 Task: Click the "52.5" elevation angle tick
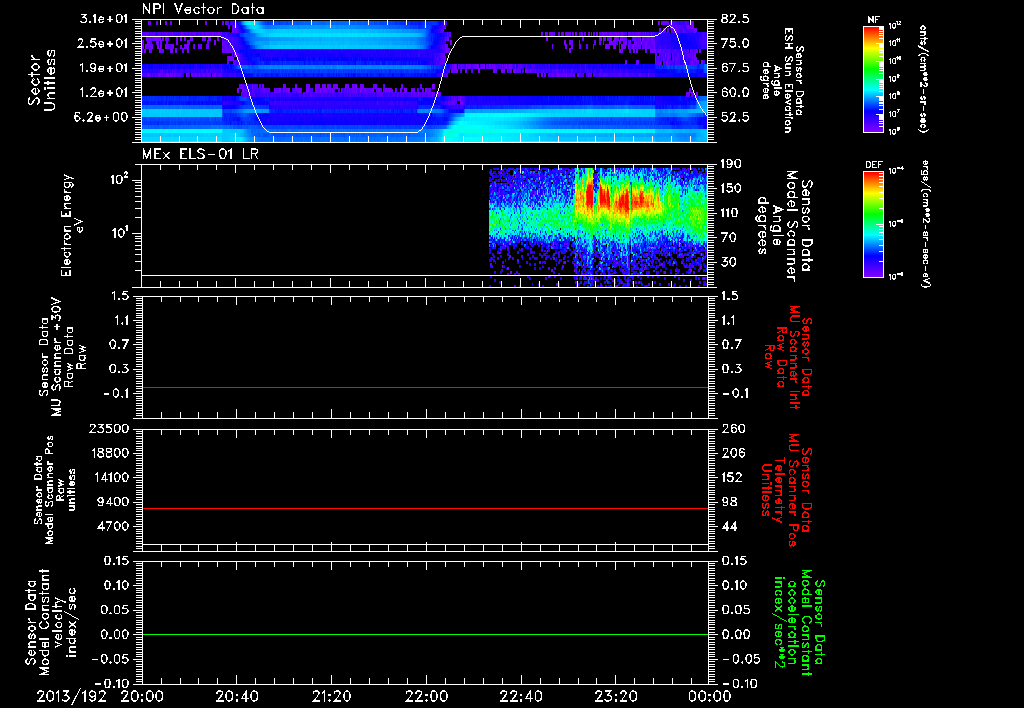(x=735, y=118)
